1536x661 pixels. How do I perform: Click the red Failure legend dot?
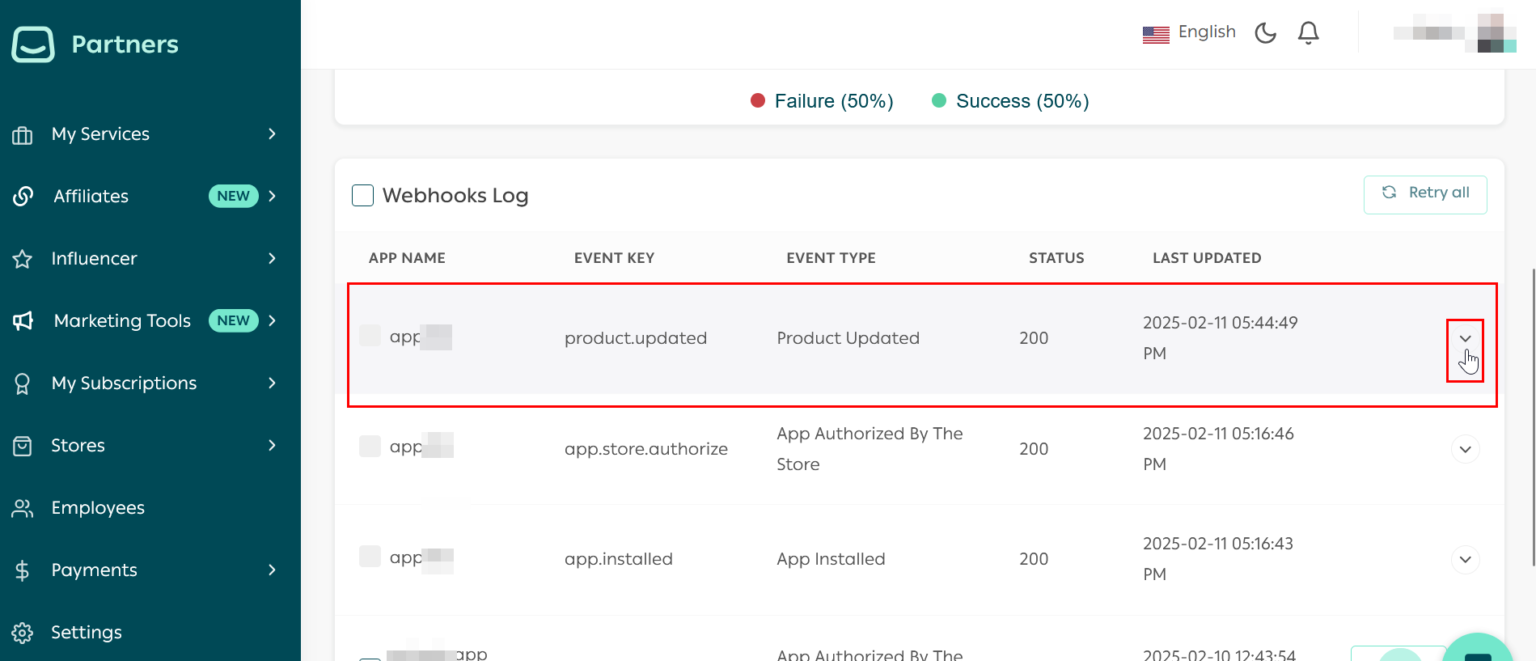coord(758,101)
